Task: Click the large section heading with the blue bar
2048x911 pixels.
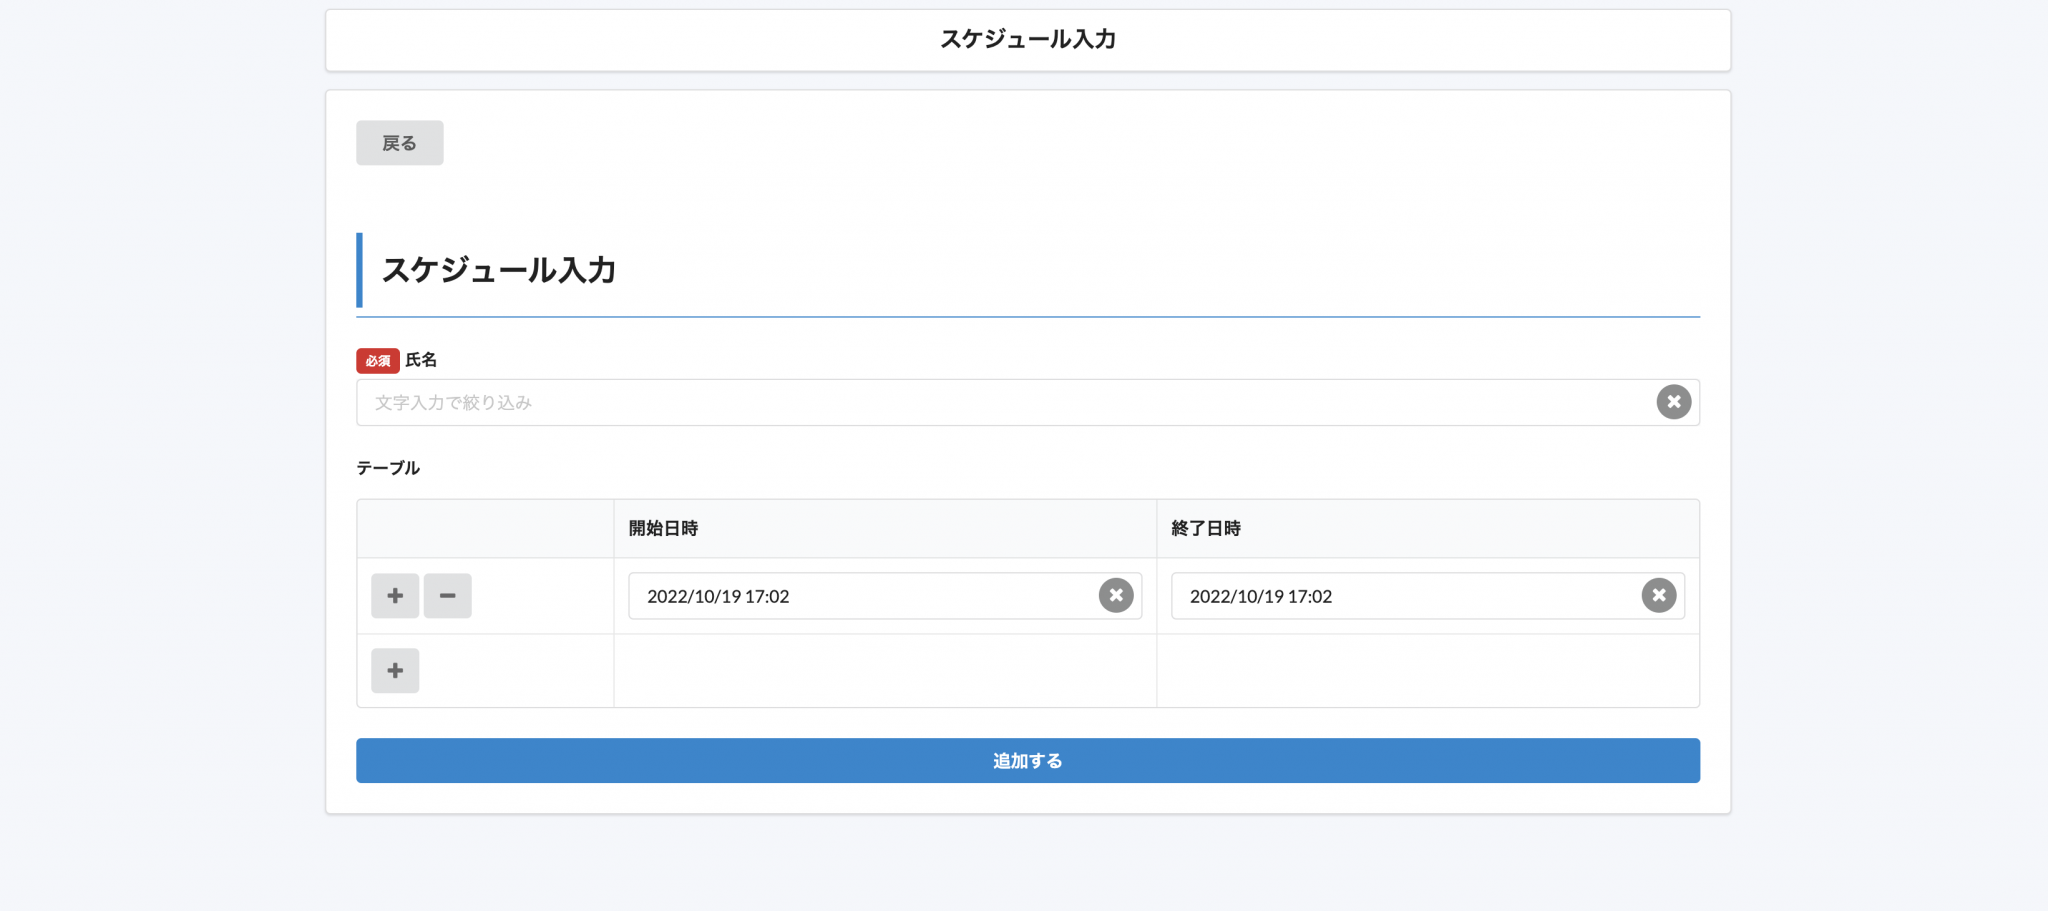Action: (x=498, y=270)
